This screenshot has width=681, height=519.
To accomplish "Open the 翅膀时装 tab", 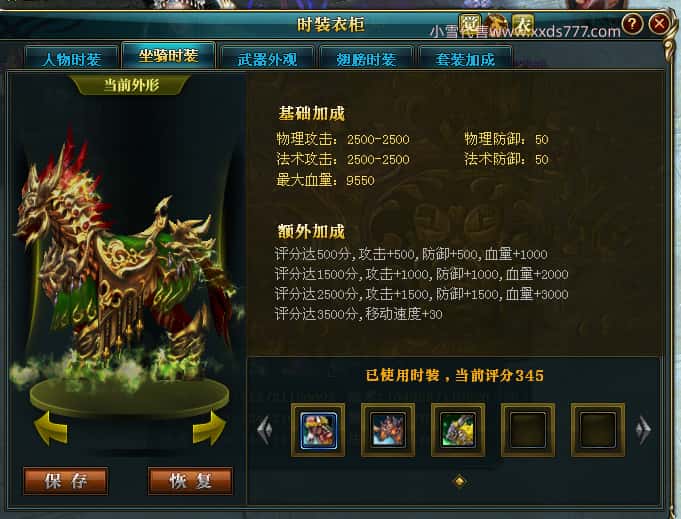I will pos(366,58).
